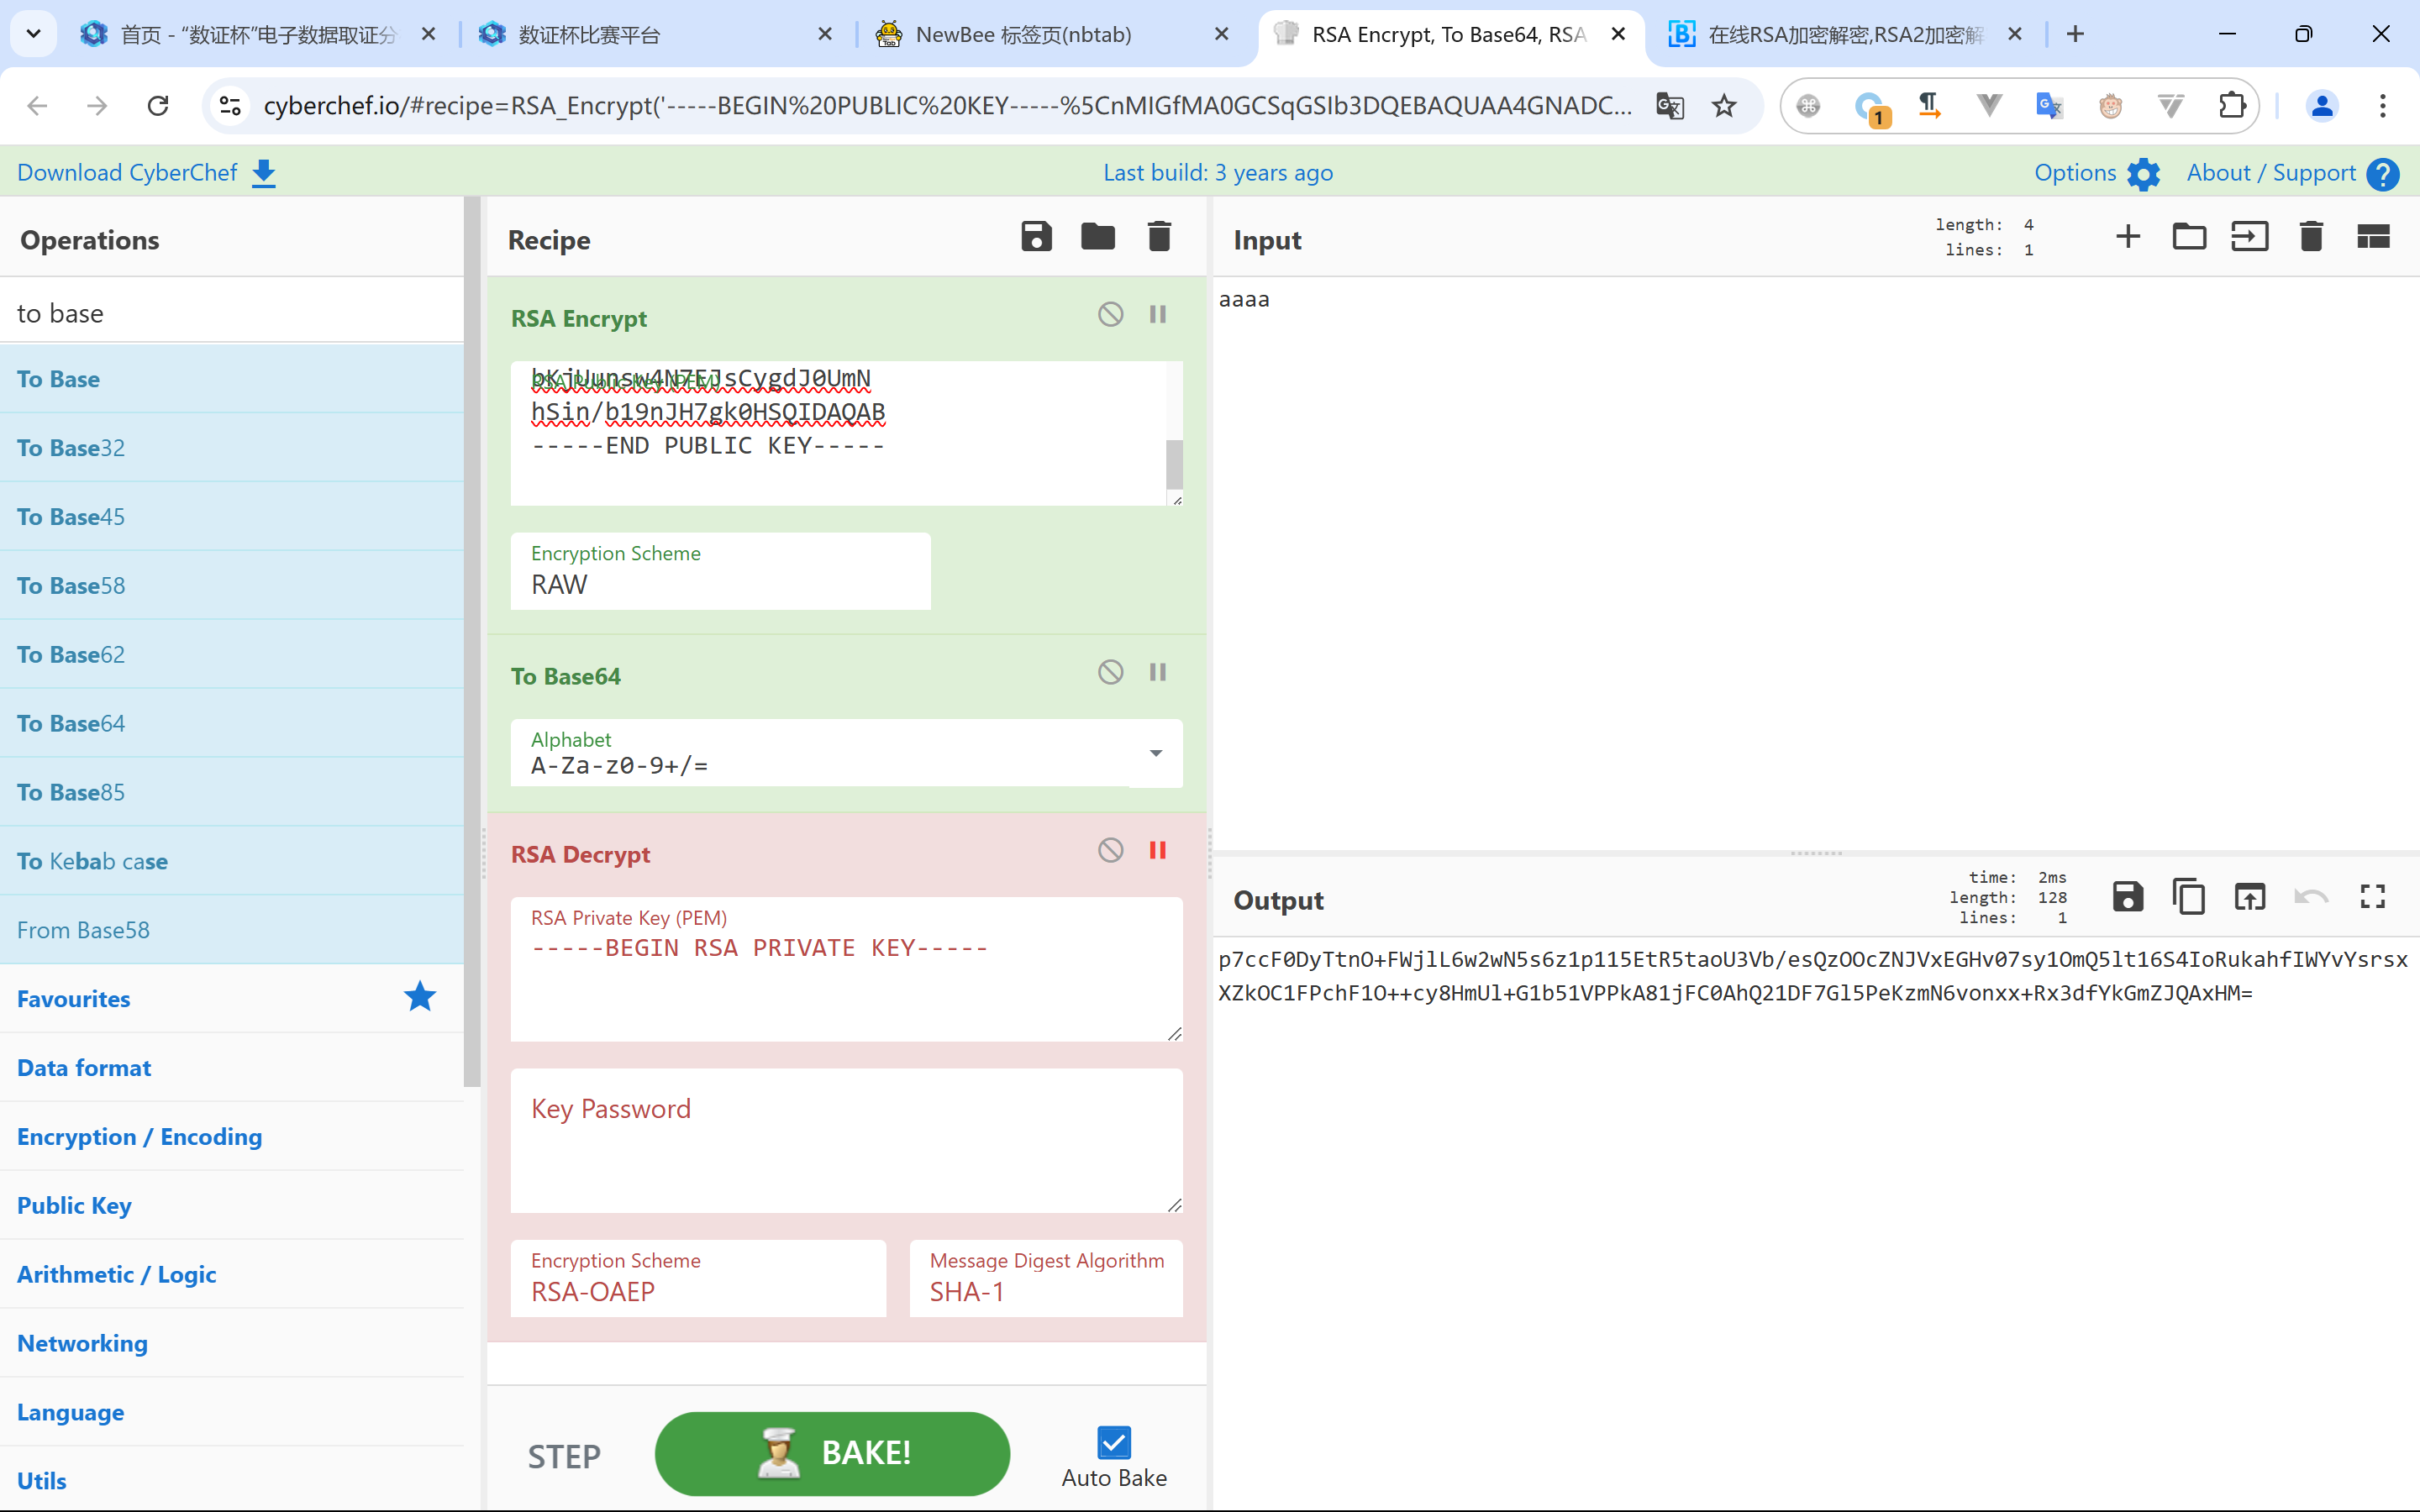Toggle the Auto Bake checkbox
This screenshot has height=1512, width=2420.
pos(1113,1442)
